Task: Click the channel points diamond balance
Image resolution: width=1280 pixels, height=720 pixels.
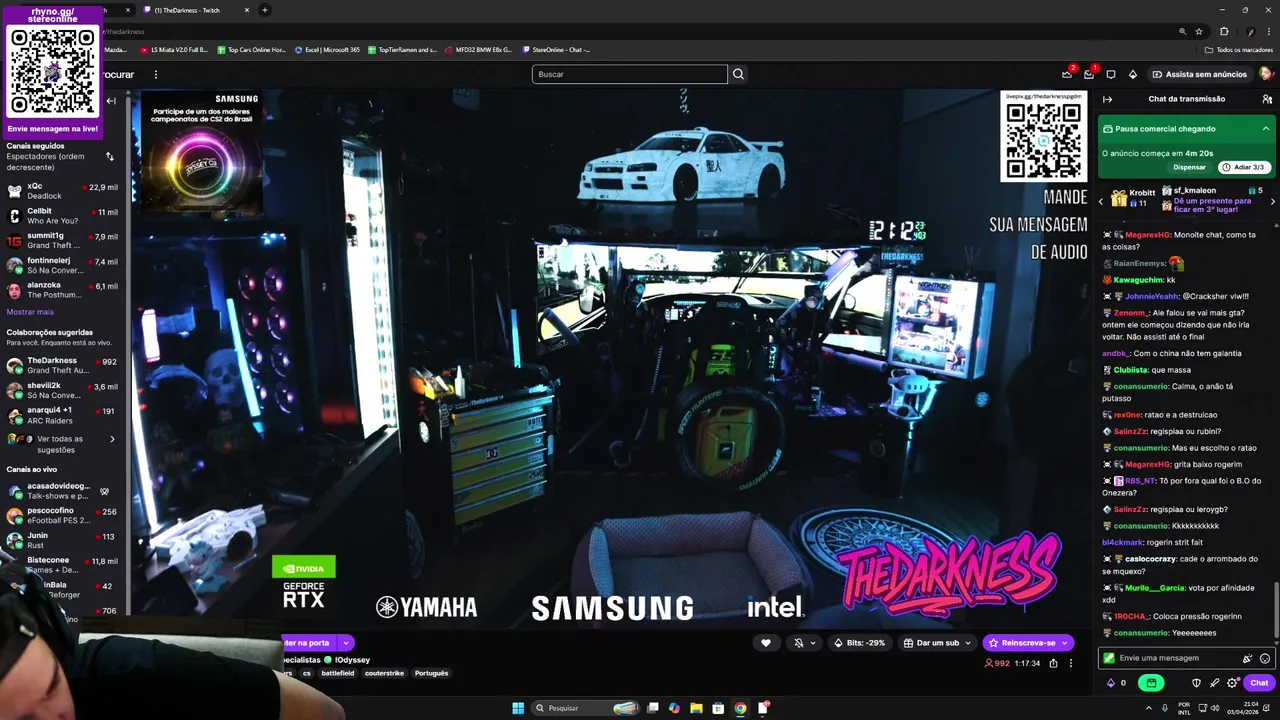Action: pyautogui.click(x=1115, y=683)
